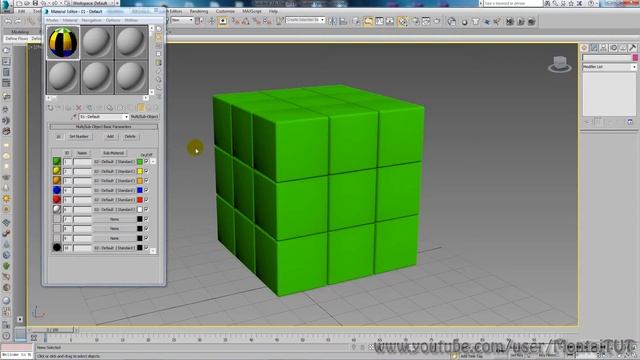Toggle On/Off checkbox for green sub-material row
The width and height of the screenshot is (640, 360).
[x=147, y=162]
